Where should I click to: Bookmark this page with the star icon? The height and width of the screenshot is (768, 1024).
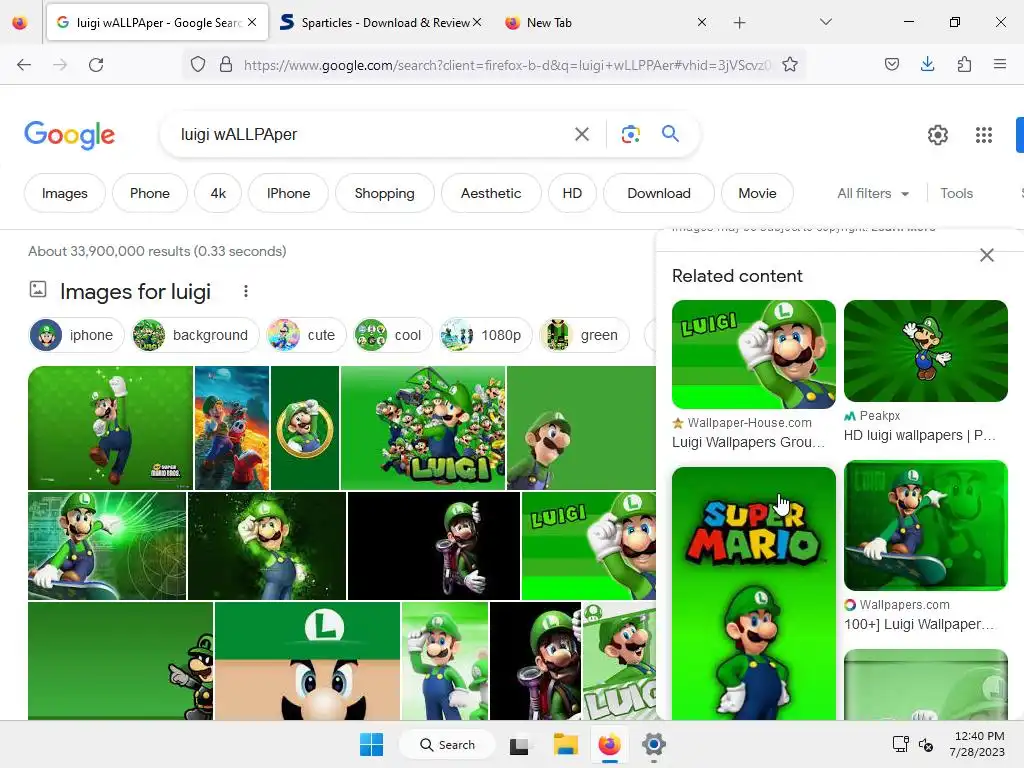point(790,65)
